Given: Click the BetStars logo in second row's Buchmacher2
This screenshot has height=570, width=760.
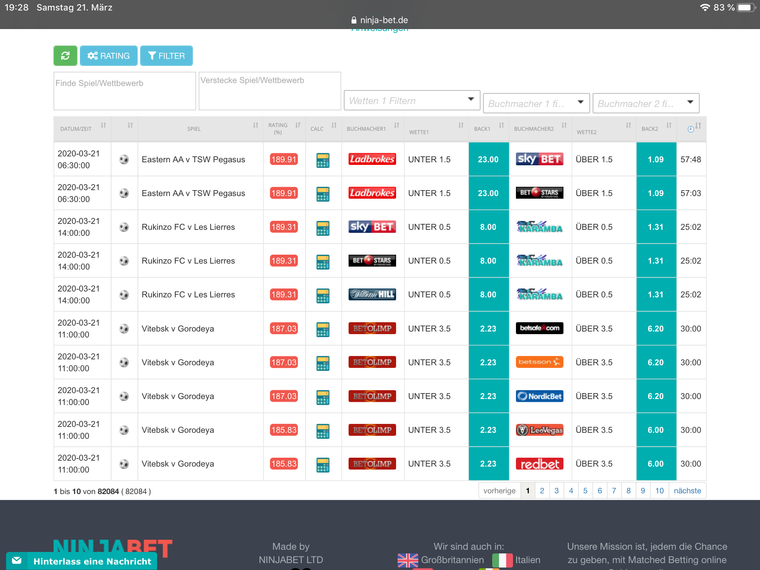Looking at the screenshot, I should pyautogui.click(x=539, y=193).
